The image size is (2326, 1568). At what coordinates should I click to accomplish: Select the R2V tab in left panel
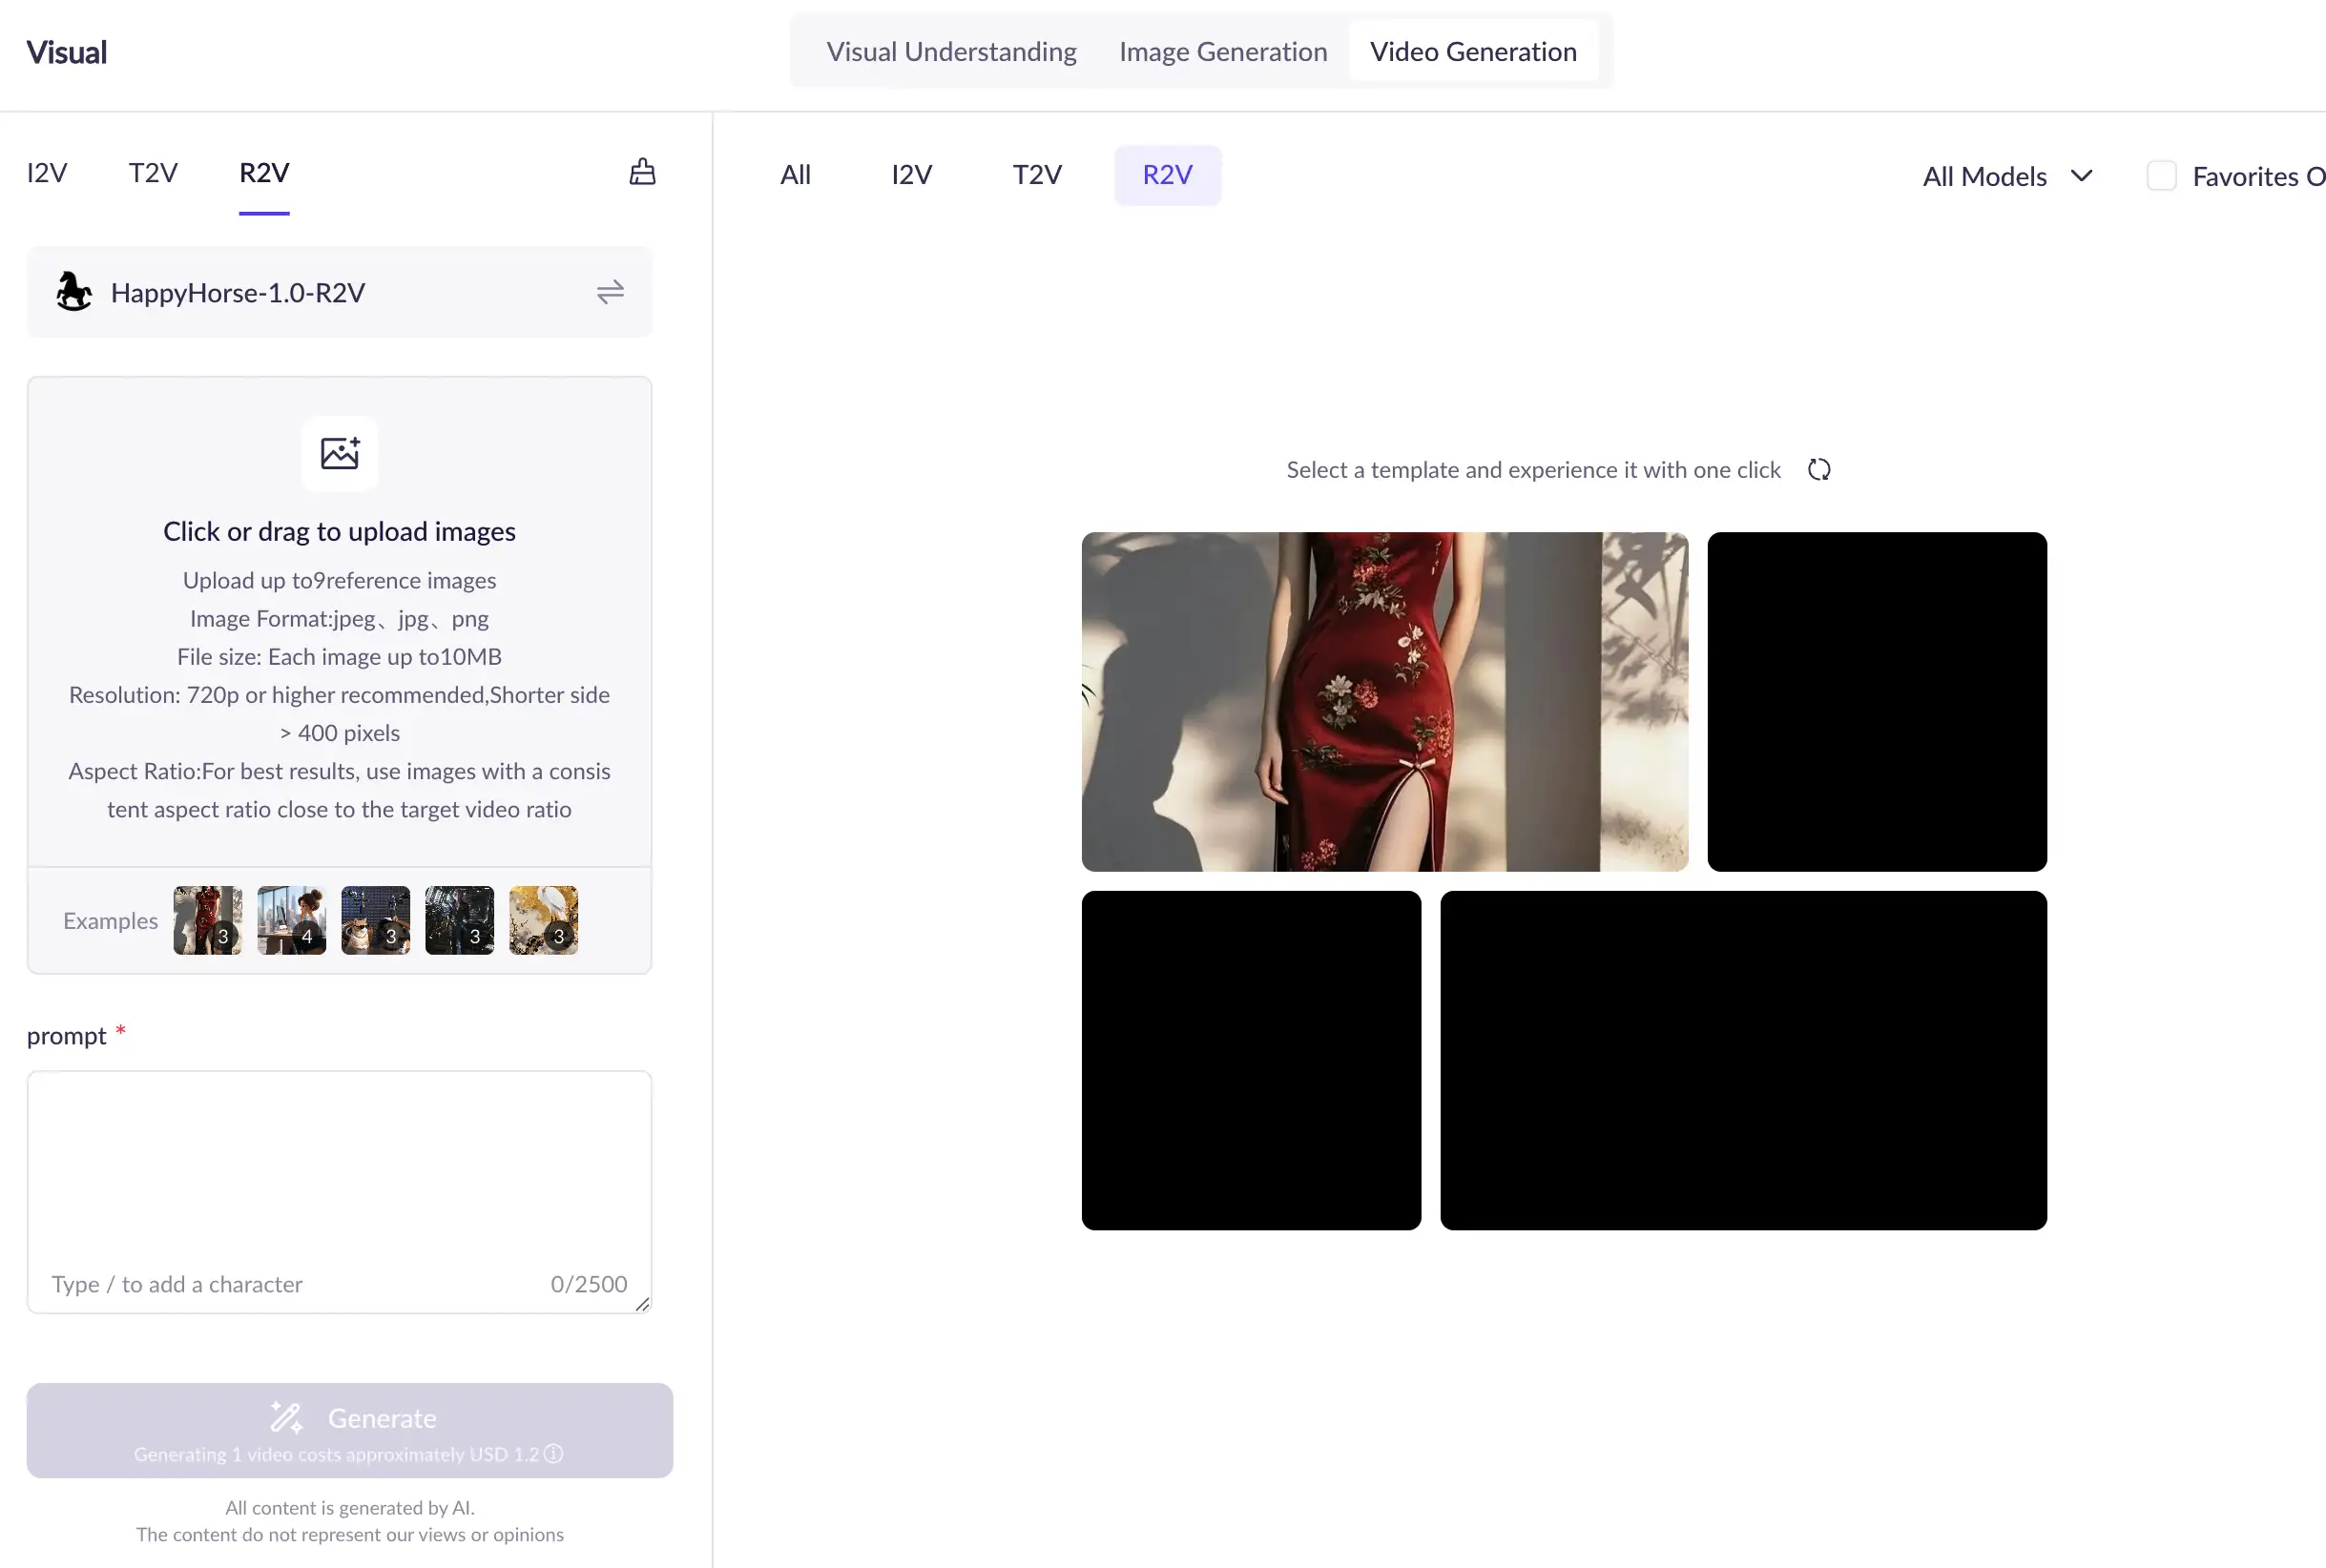264,173
